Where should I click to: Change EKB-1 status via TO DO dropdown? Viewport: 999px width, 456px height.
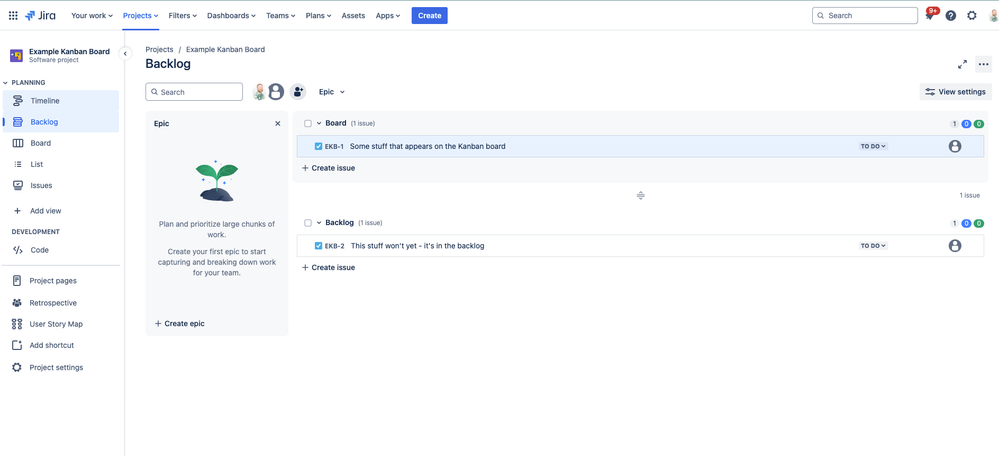tap(873, 146)
